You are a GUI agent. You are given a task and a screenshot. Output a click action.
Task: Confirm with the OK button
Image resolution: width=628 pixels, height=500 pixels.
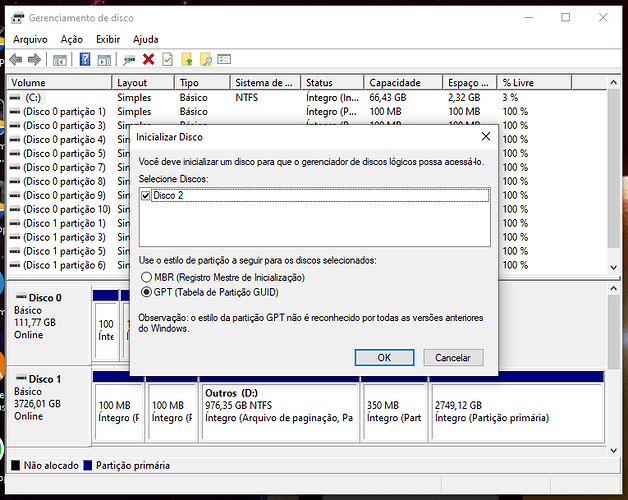click(384, 357)
